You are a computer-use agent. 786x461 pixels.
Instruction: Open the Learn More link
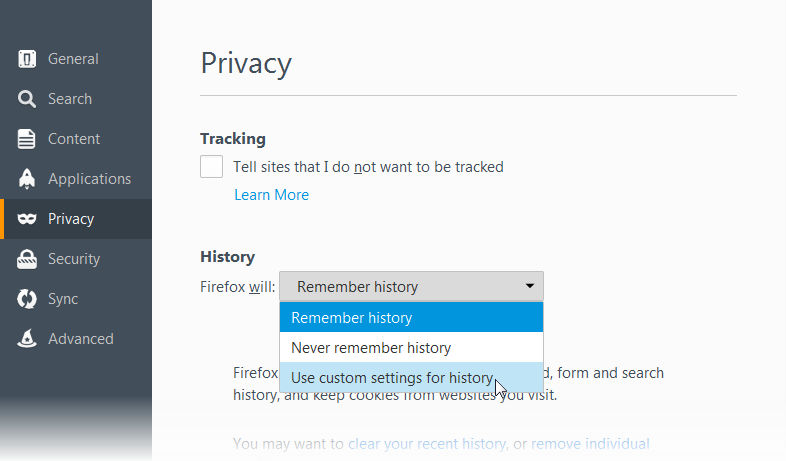point(271,195)
